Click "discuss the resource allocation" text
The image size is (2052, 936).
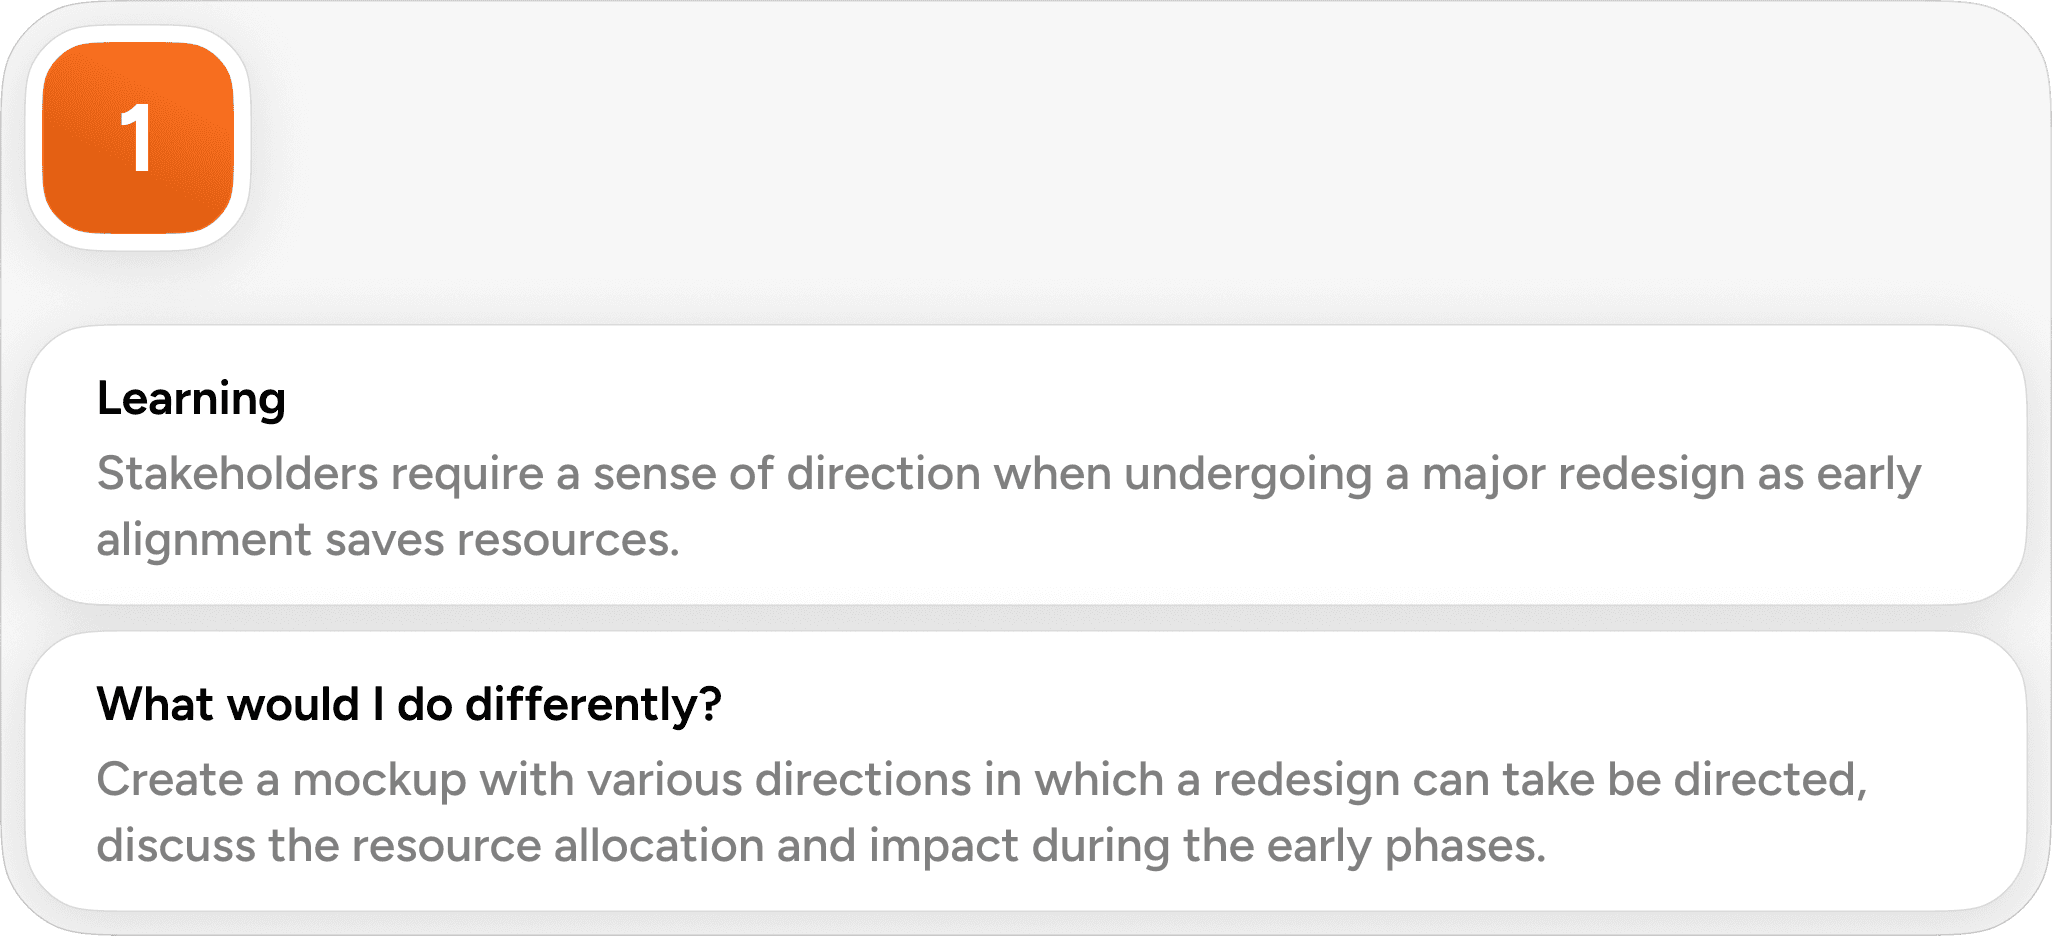tap(431, 845)
